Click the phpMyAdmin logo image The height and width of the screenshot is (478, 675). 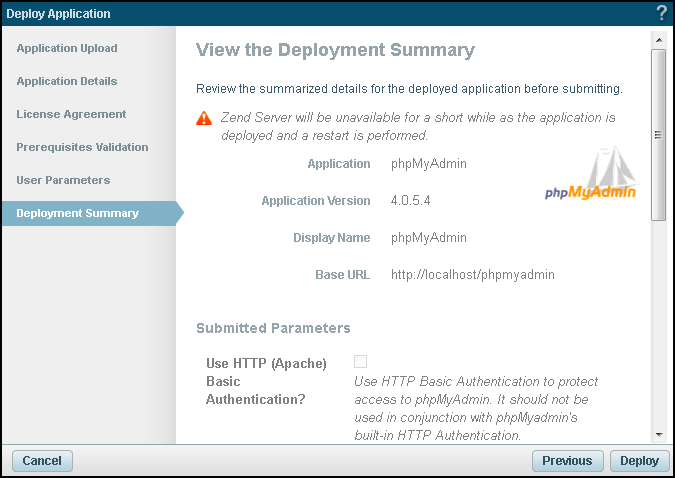click(591, 174)
